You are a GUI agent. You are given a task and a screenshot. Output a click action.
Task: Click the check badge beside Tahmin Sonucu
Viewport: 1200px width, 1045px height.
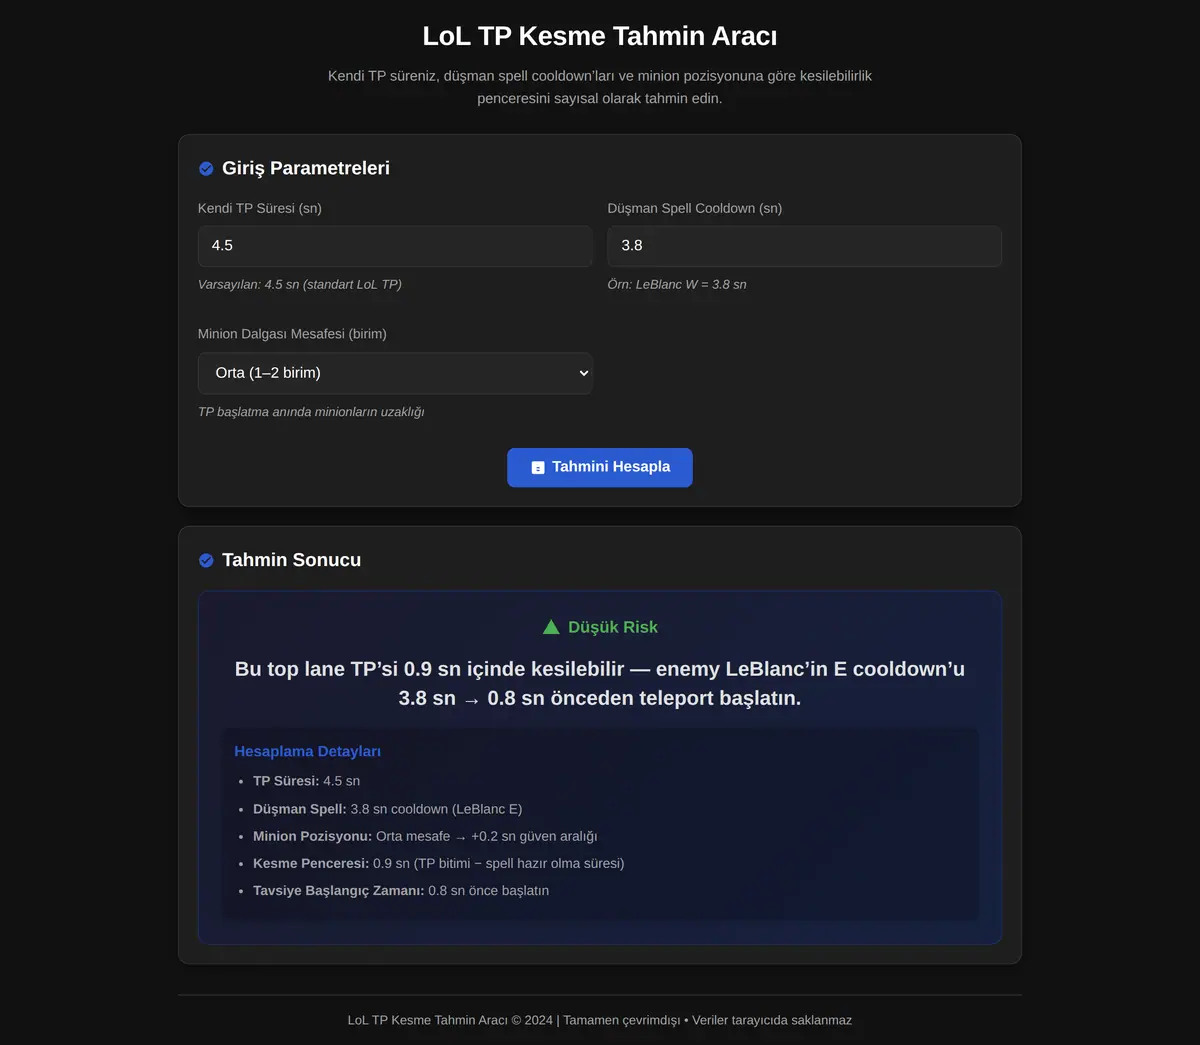(206, 561)
